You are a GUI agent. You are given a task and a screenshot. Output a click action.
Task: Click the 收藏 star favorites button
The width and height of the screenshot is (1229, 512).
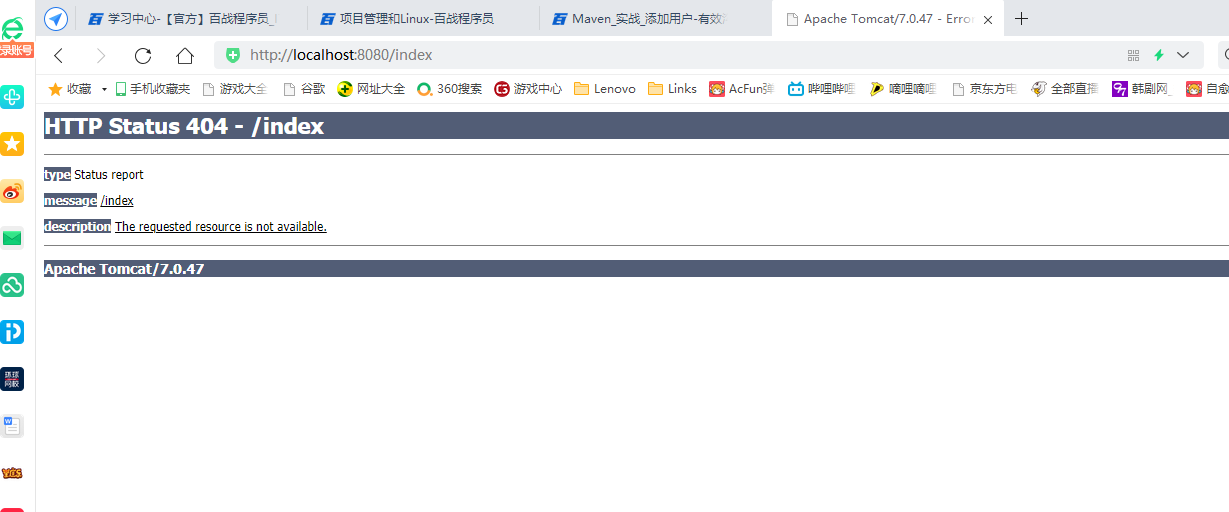click(x=70, y=89)
